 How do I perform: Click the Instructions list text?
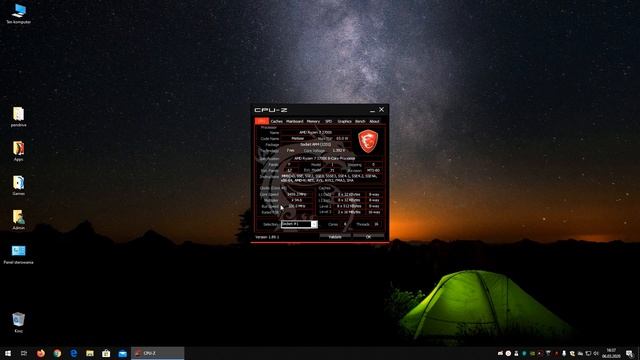coord(329,178)
